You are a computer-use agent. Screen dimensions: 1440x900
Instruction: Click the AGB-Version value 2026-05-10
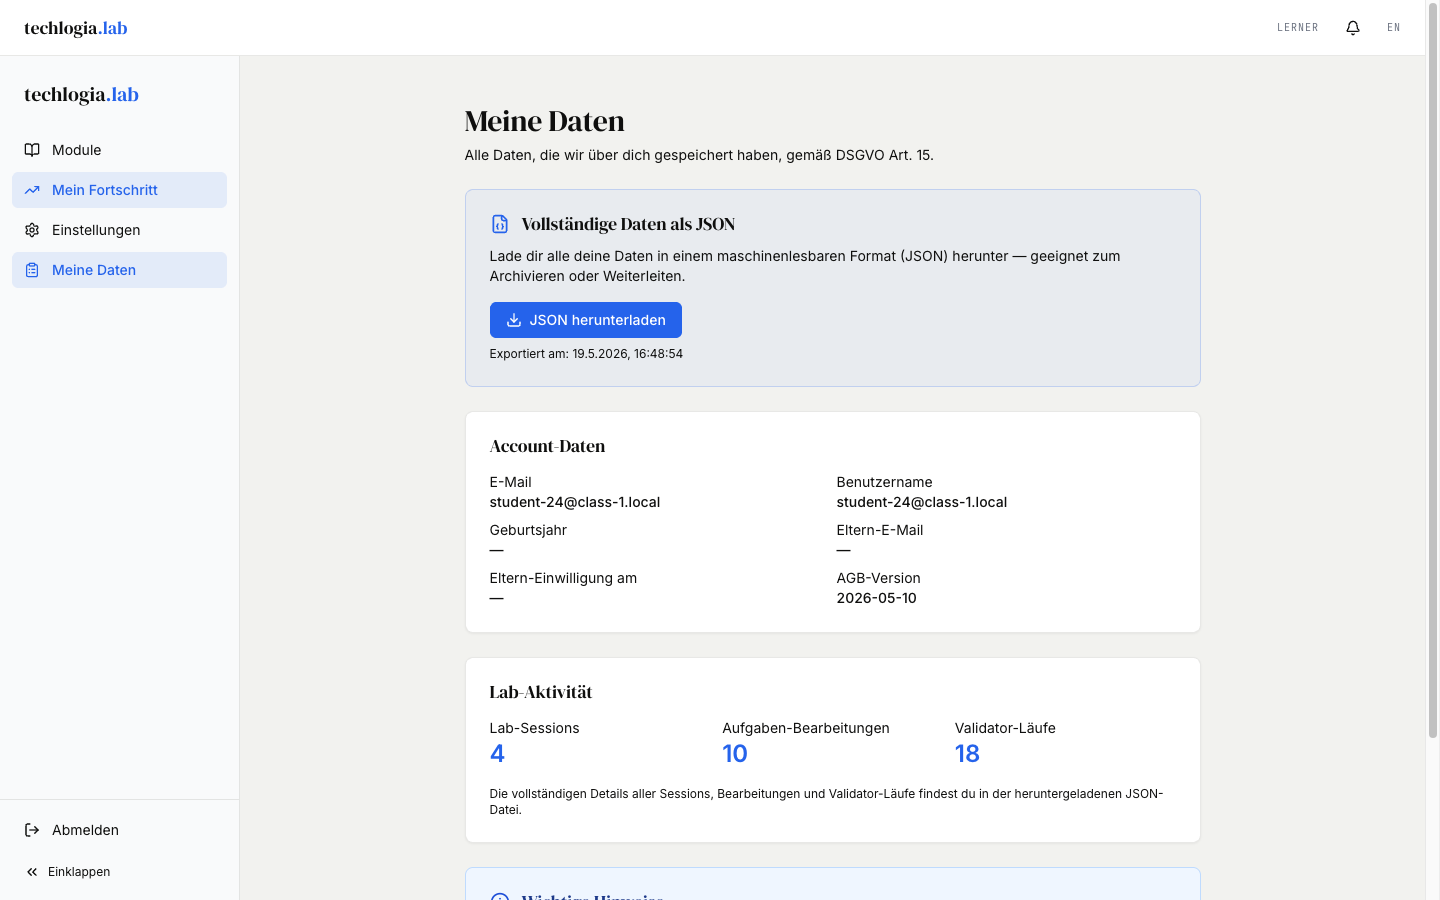[877, 598]
